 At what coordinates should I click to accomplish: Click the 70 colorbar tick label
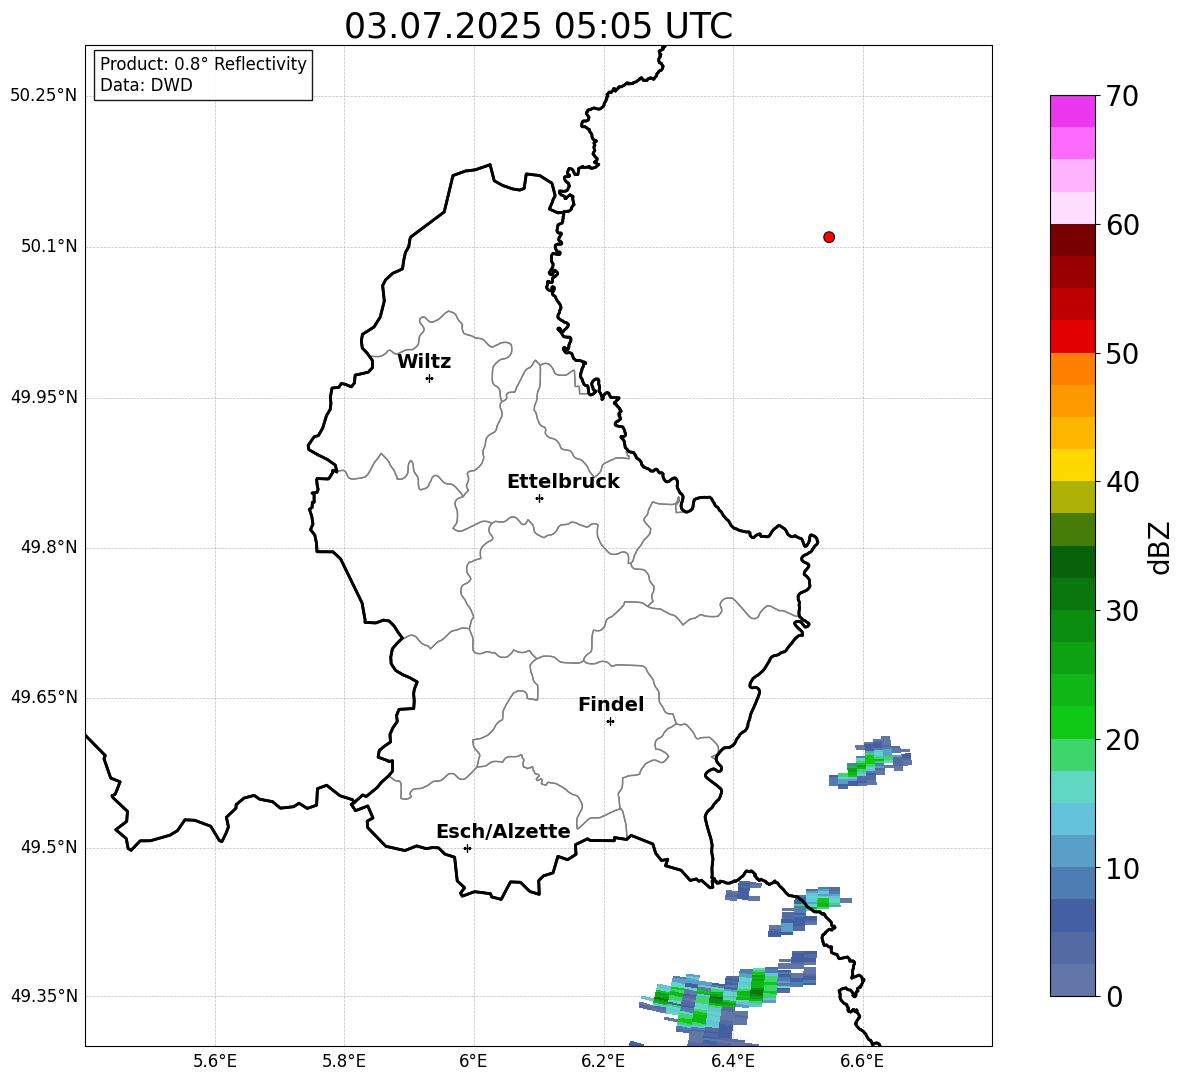coord(1122,97)
